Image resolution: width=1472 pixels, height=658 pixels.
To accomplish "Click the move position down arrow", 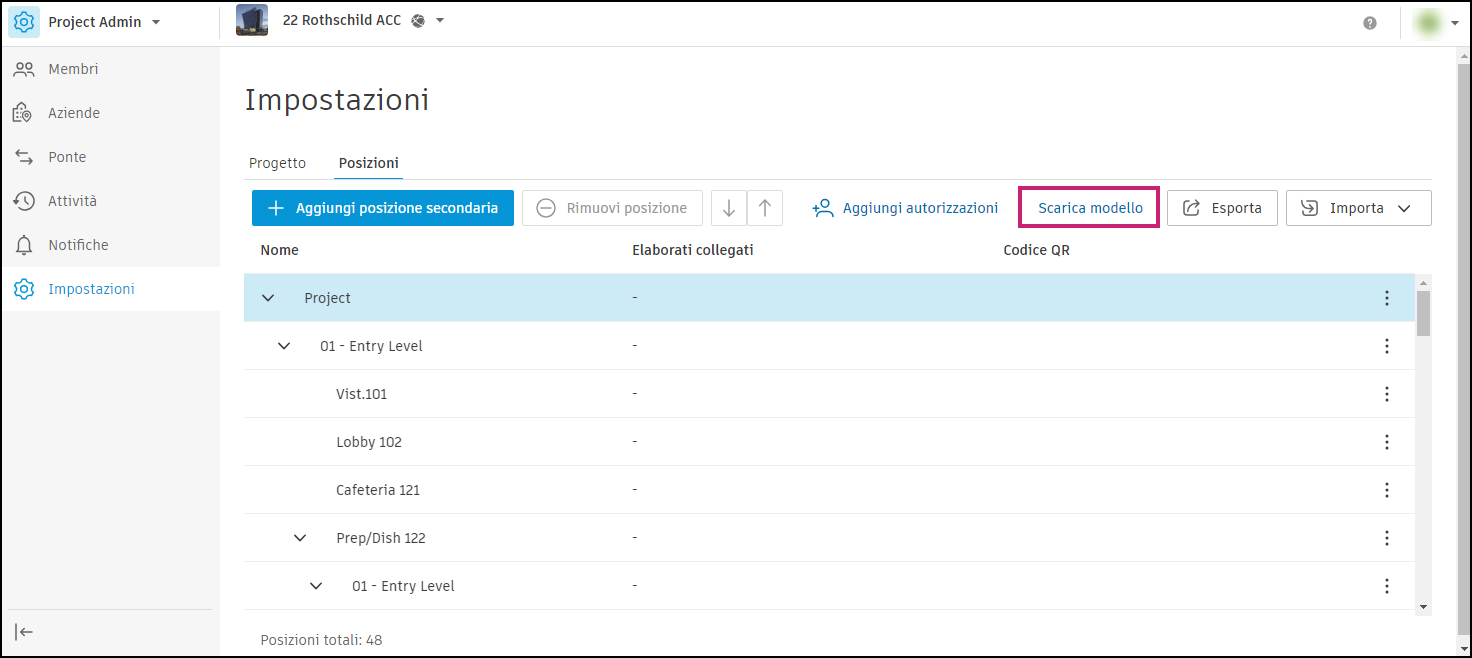I will pyautogui.click(x=729, y=208).
